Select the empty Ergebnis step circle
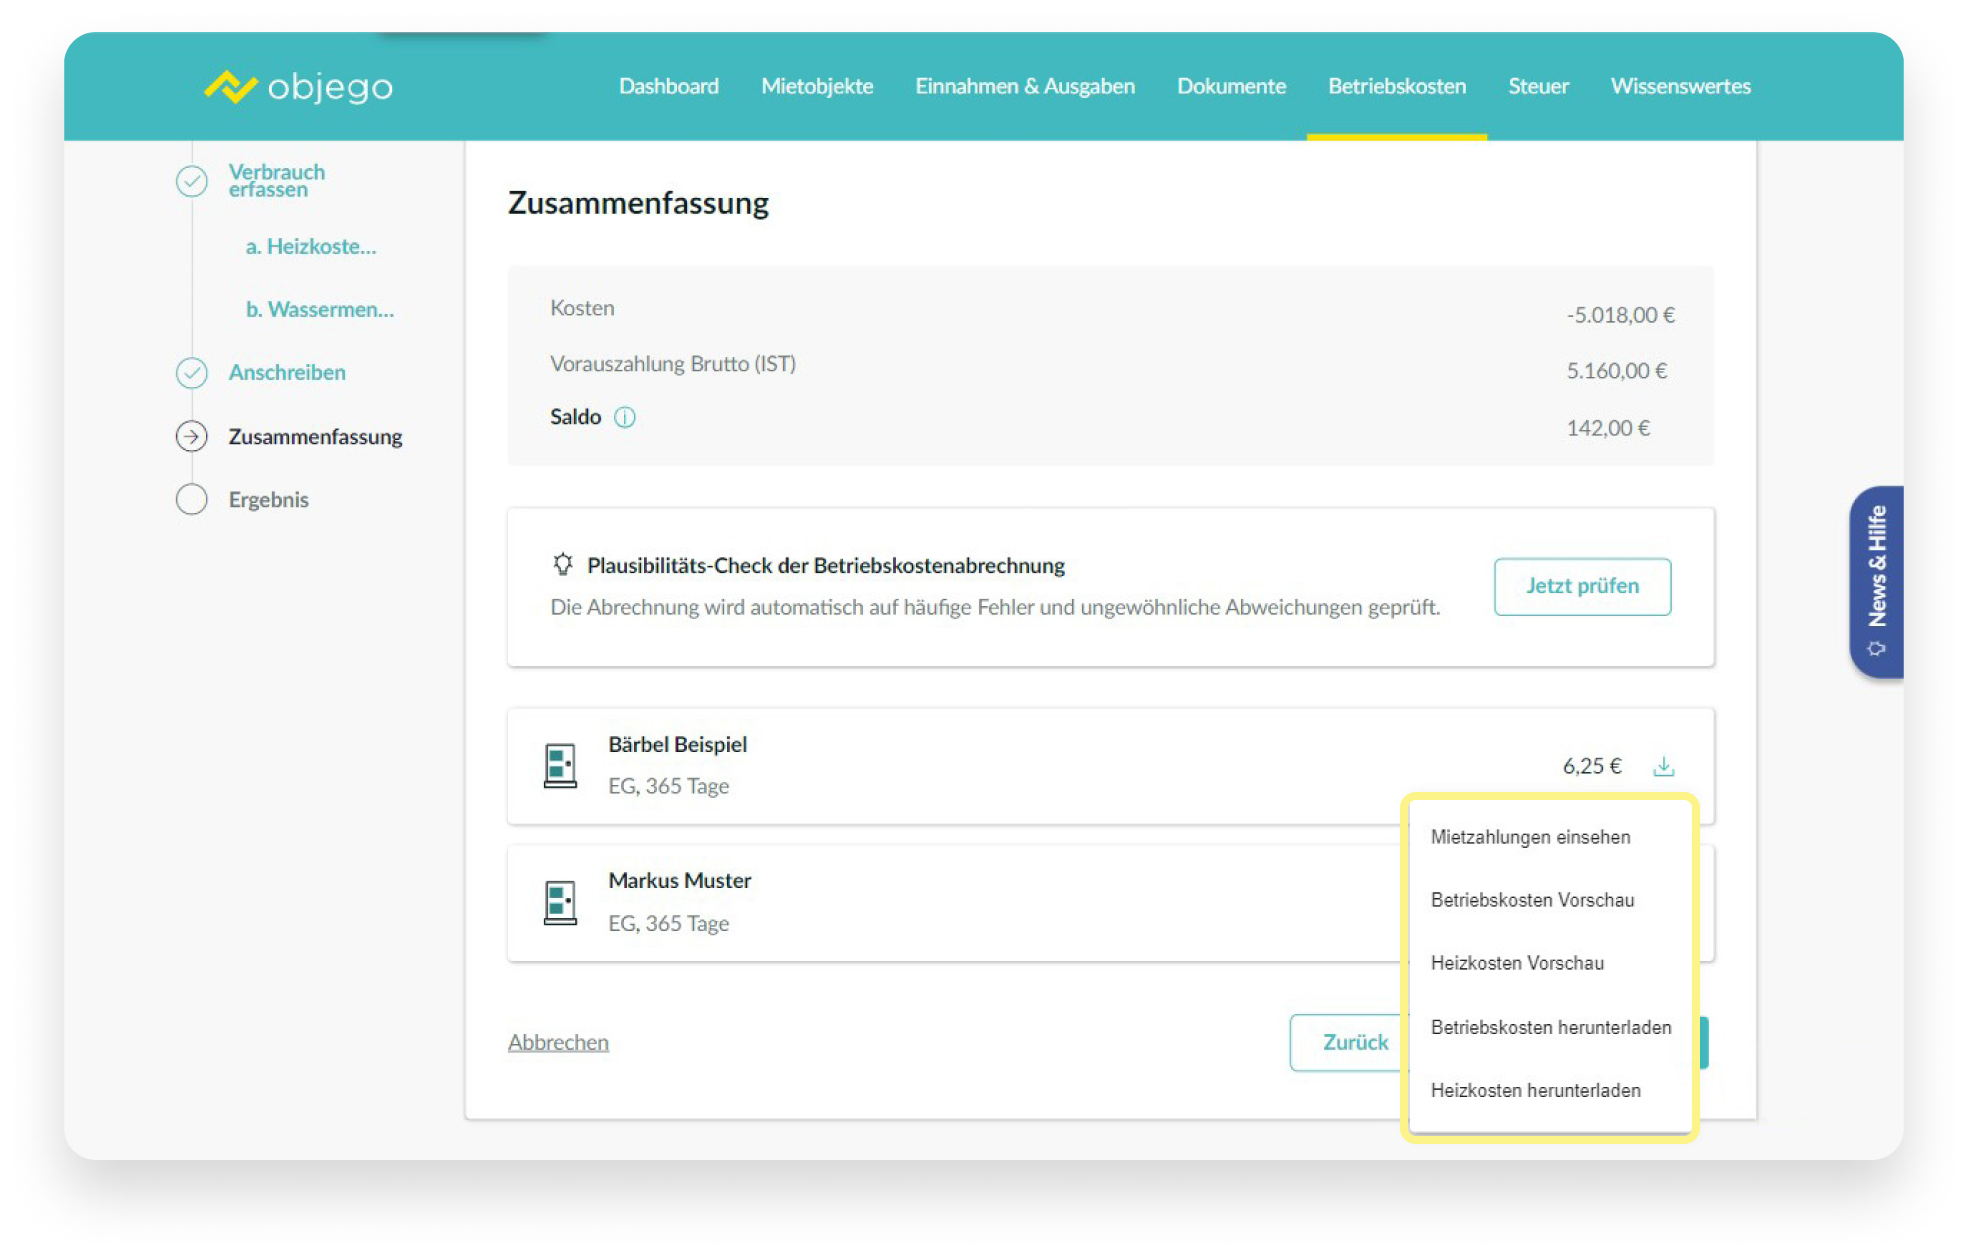The height and width of the screenshot is (1256, 1968). tap(192, 499)
